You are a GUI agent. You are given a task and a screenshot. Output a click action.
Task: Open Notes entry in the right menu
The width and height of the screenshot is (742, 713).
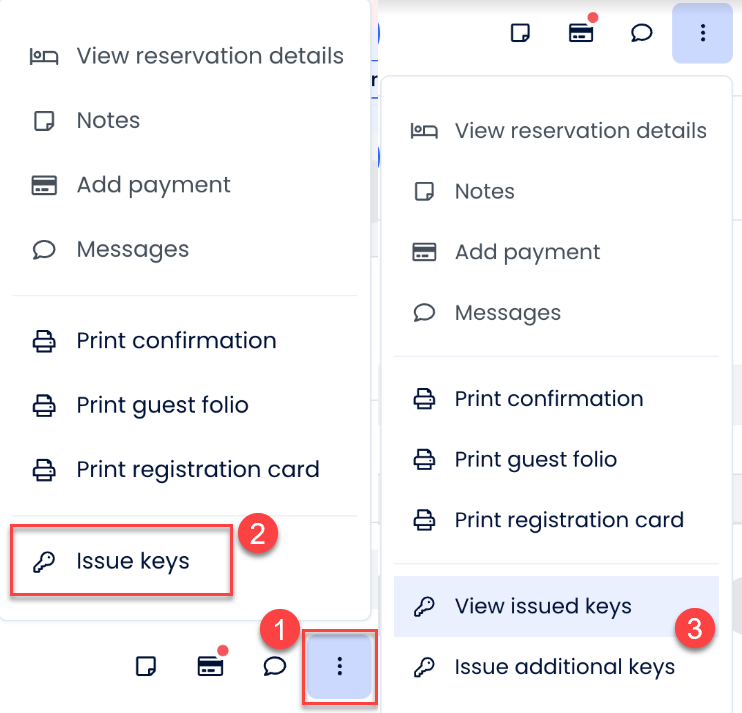tap(484, 192)
